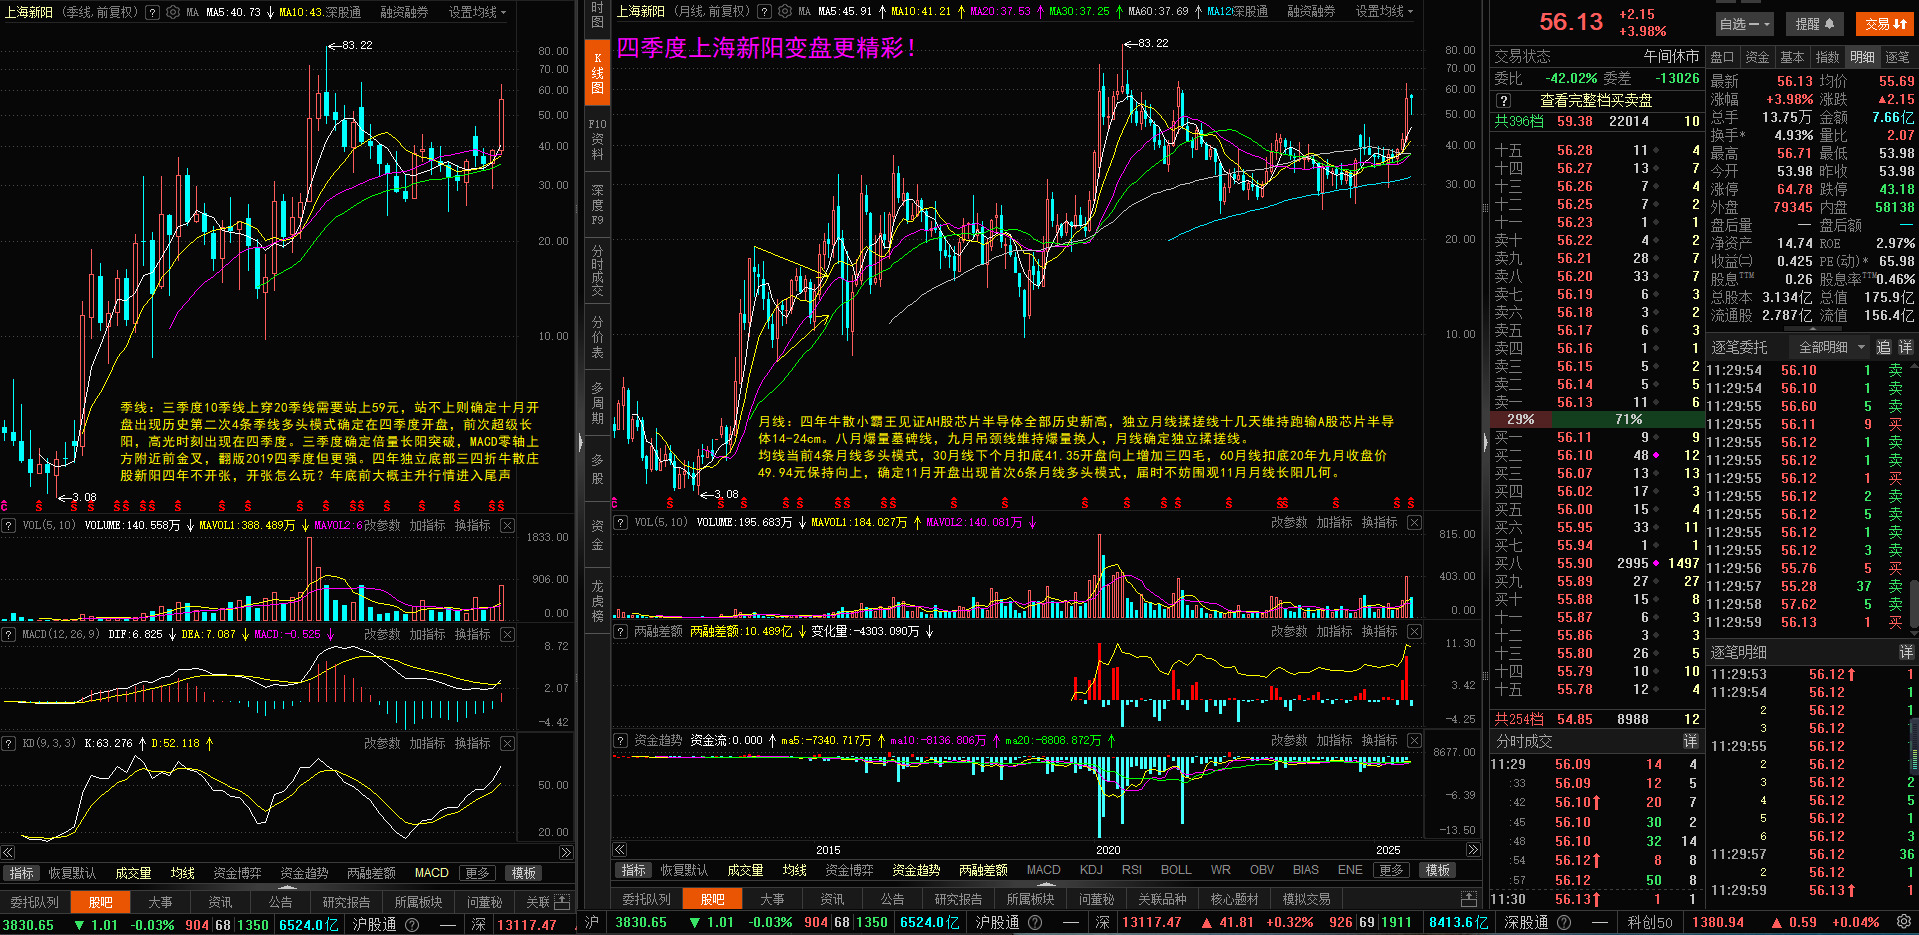
Task: Click scrollbar of 逐笔委托 list
Action: point(1914,605)
